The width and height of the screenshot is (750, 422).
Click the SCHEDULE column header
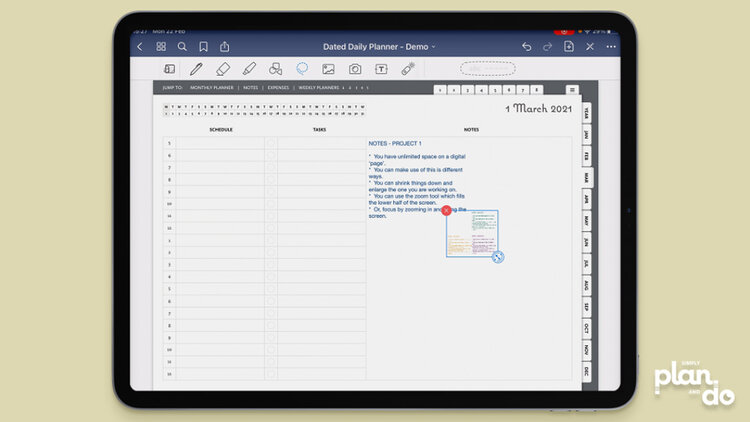click(x=221, y=130)
